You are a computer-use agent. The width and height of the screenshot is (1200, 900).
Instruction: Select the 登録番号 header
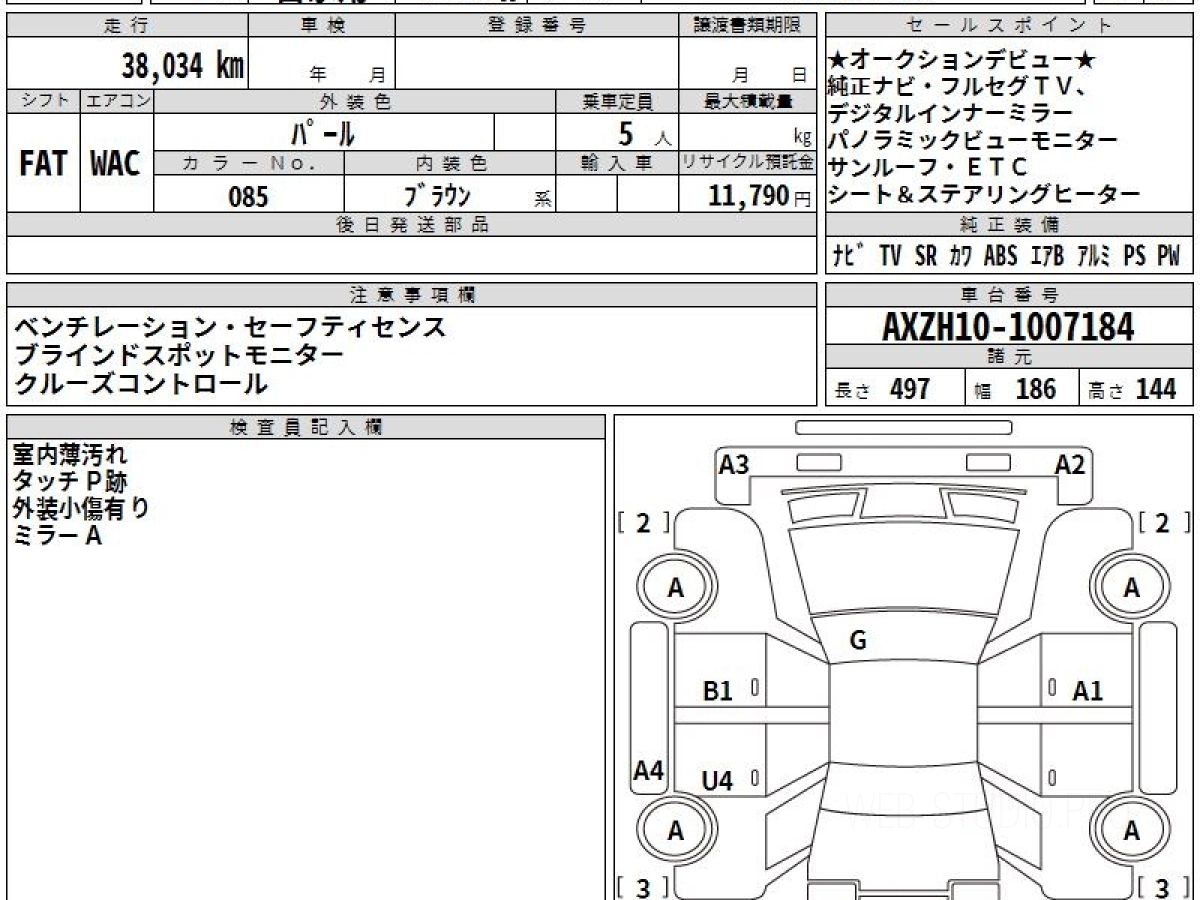pos(537,26)
